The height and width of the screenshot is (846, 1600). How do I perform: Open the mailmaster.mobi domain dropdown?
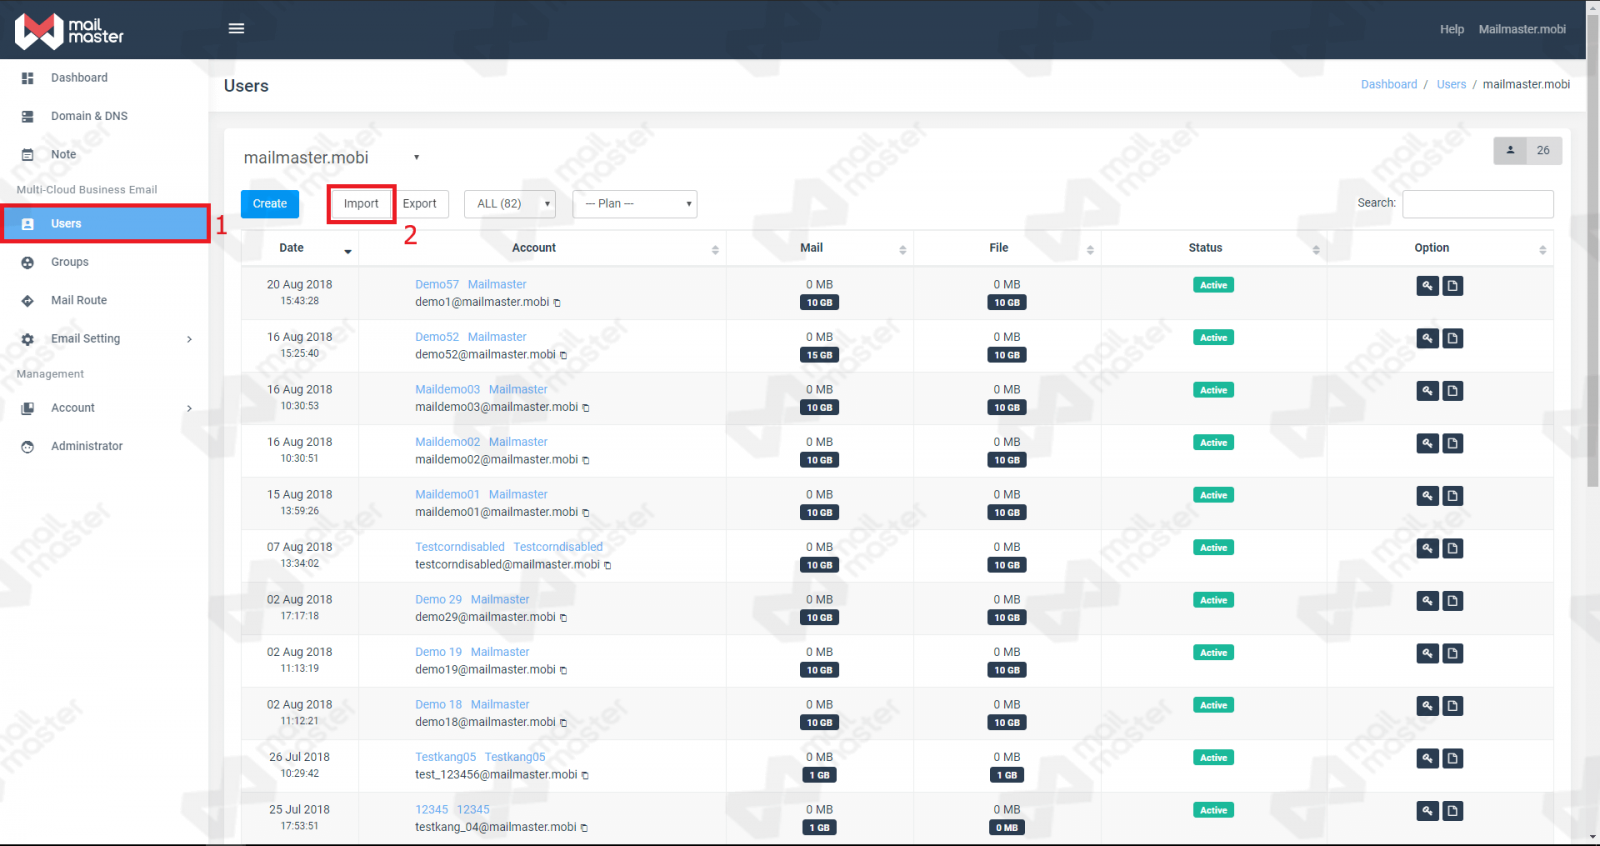click(332, 157)
